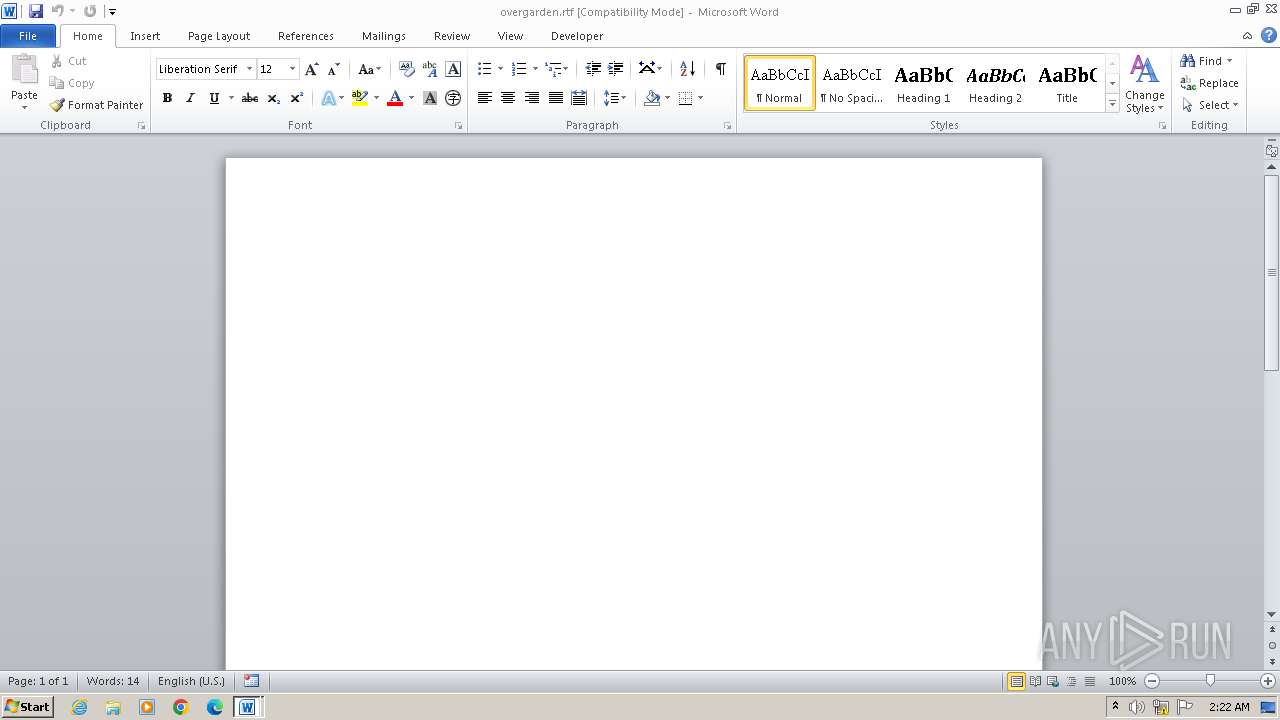Open Paragraph dialog launcher
The height and width of the screenshot is (720, 1280).
pos(728,126)
